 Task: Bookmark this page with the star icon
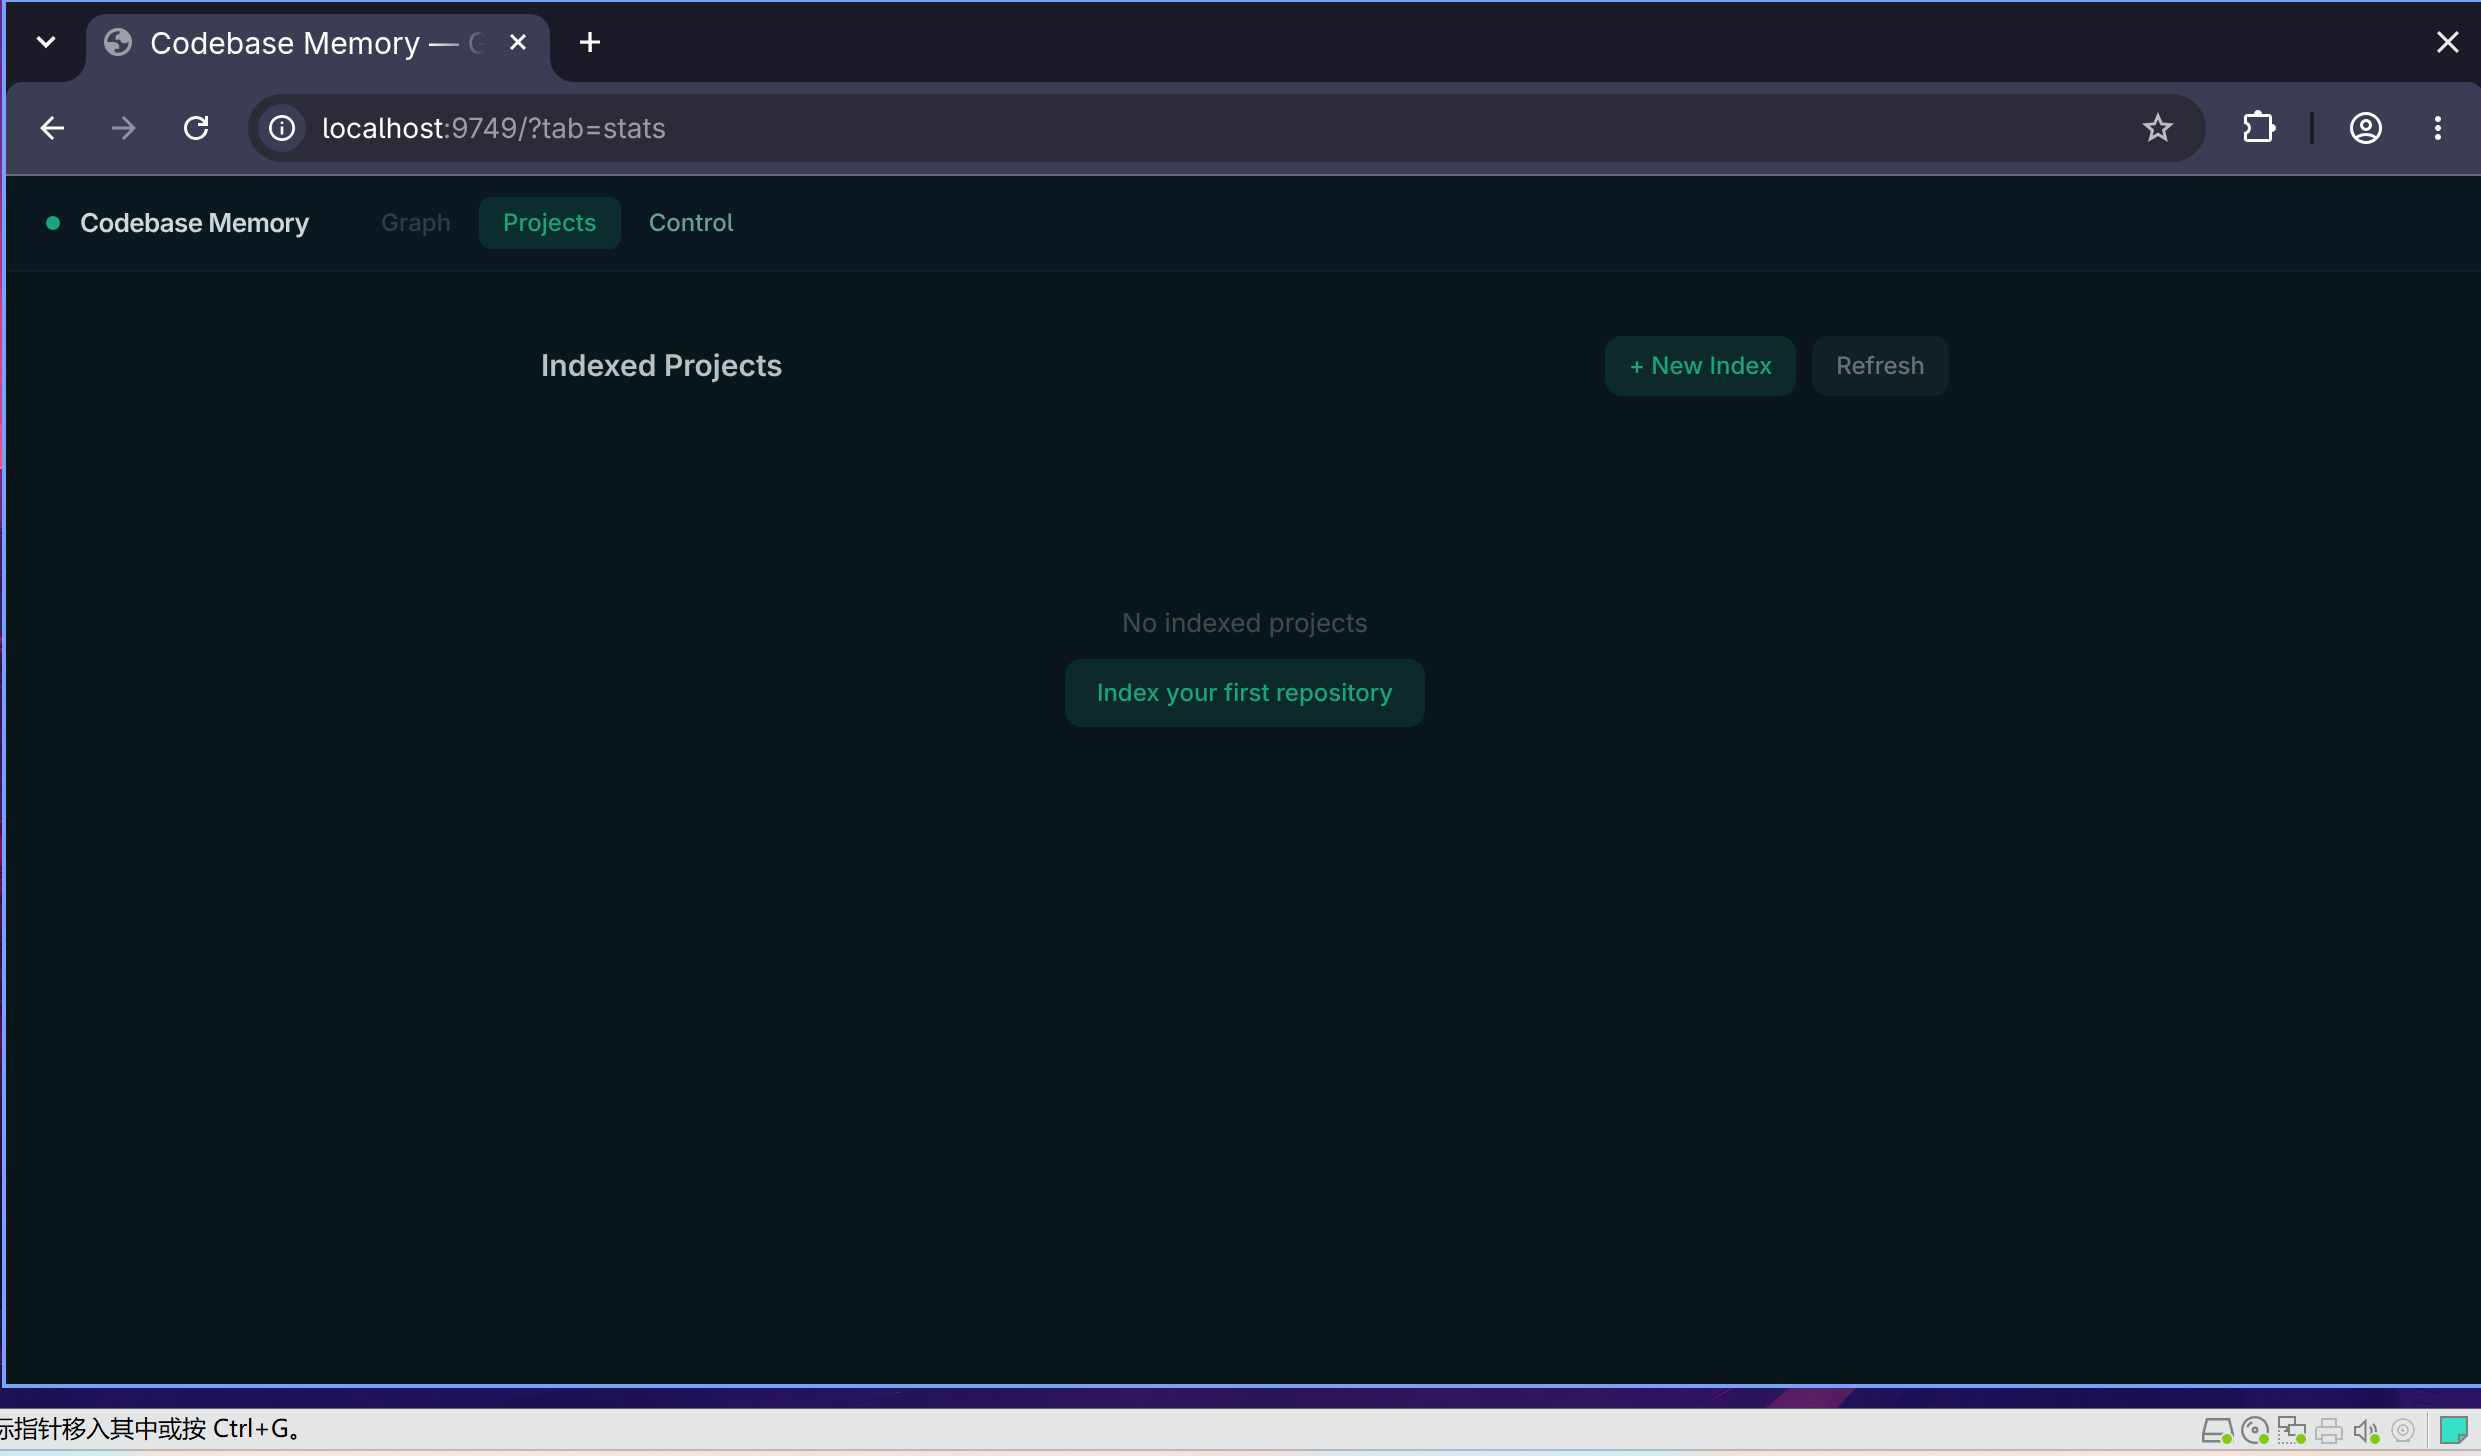[2157, 128]
